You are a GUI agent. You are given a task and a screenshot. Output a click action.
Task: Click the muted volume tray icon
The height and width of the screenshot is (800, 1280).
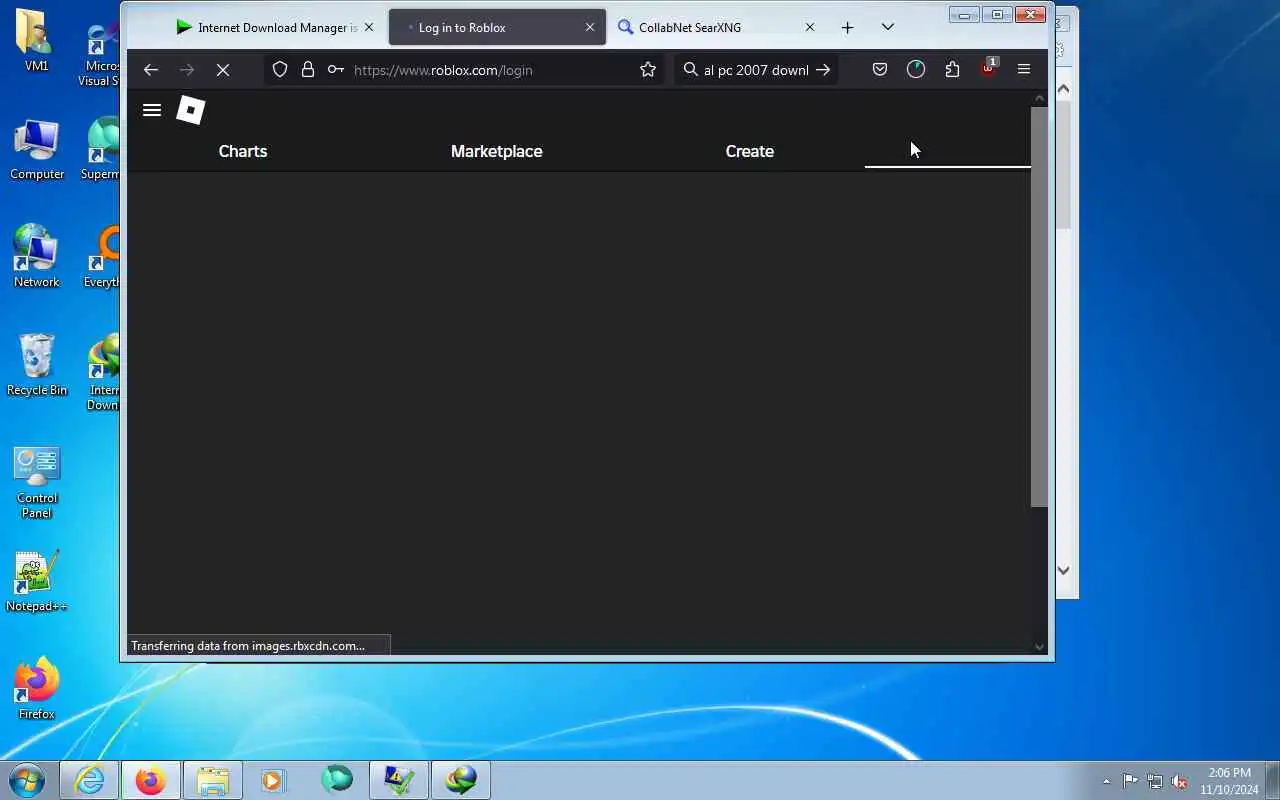[x=1180, y=781]
